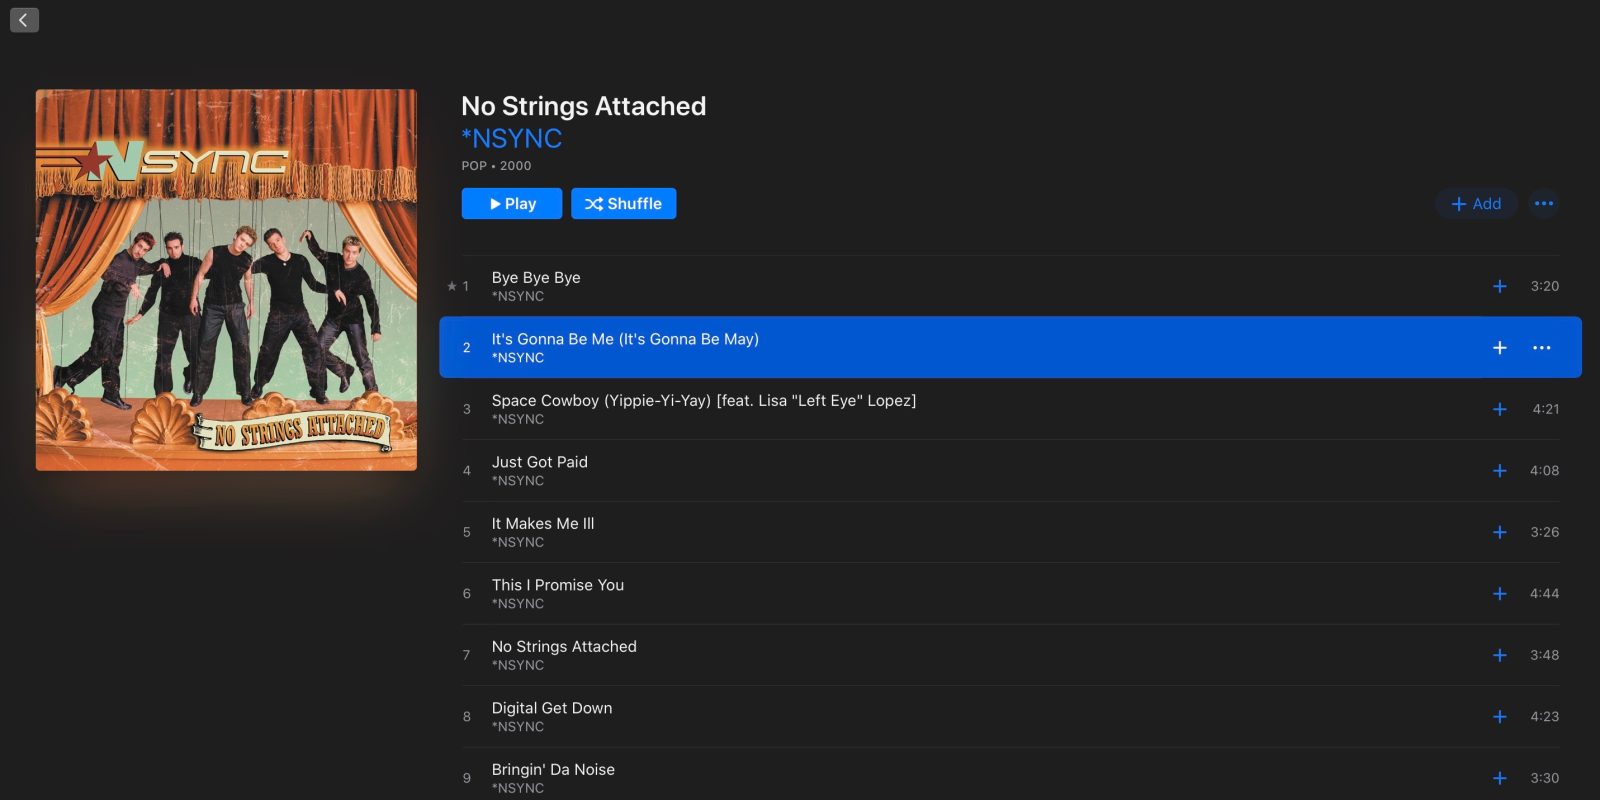Add album to library with Add button
Image resolution: width=1600 pixels, height=800 pixels.
(1476, 204)
